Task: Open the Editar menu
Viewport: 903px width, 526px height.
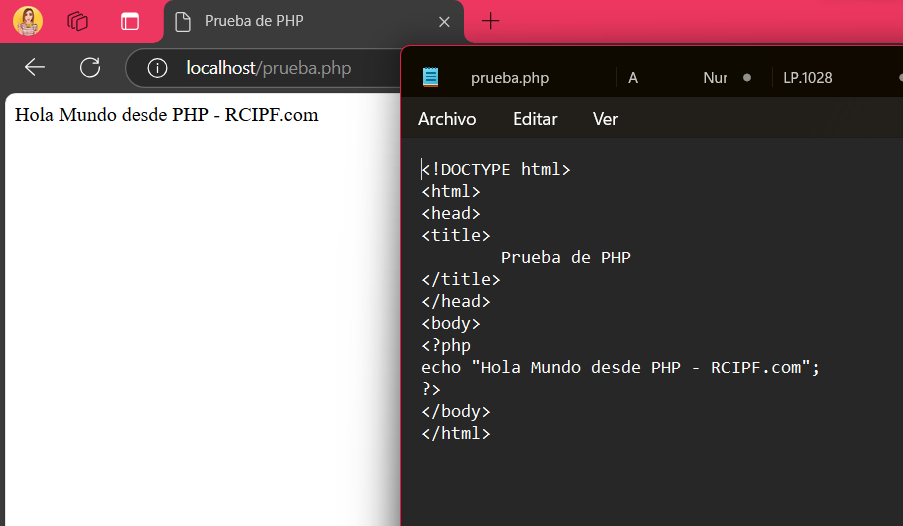Action: [535, 119]
